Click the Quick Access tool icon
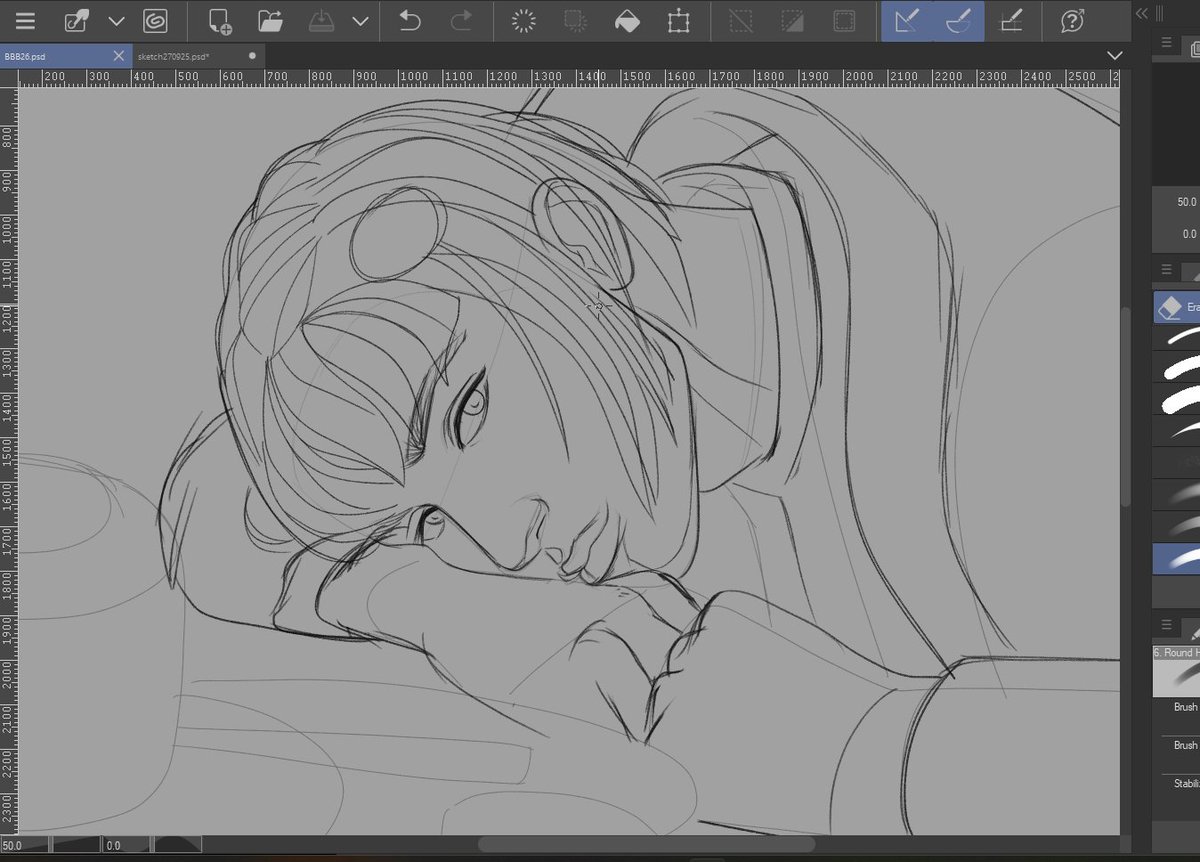Screen dimensions: 1200x862 (x=76, y=21)
